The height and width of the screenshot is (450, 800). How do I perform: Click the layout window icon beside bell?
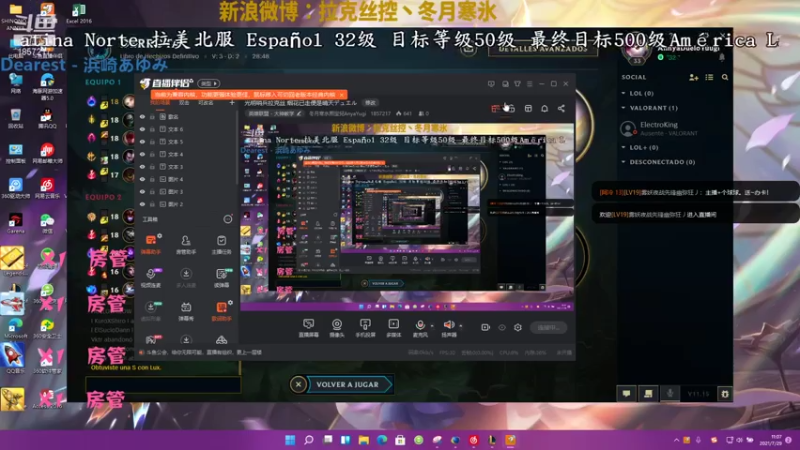528,108
